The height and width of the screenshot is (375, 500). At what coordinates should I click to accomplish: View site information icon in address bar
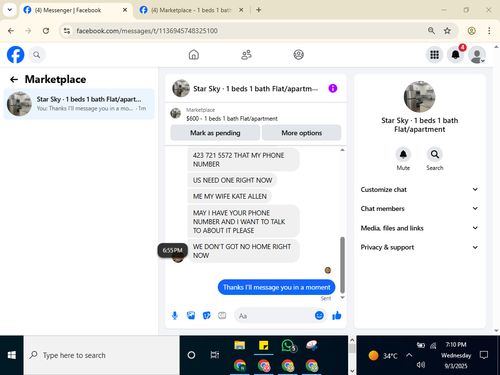tap(67, 31)
